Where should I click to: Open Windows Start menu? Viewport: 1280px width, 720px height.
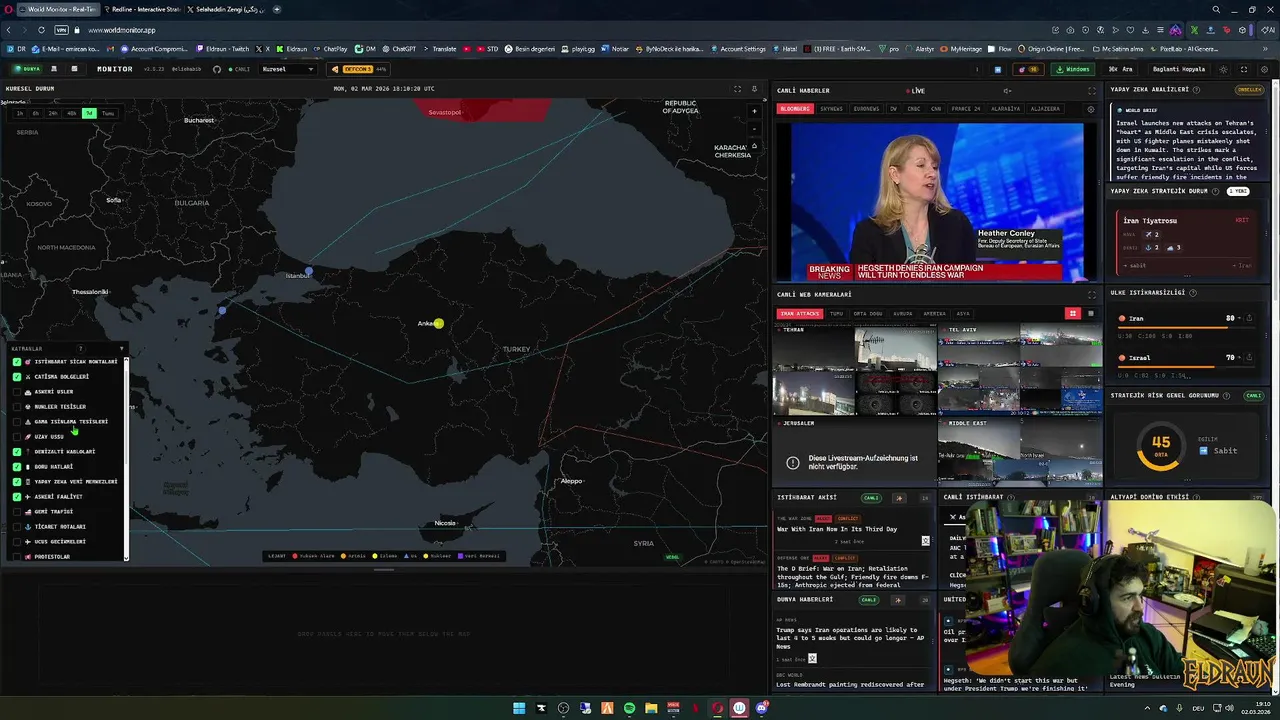coord(519,708)
